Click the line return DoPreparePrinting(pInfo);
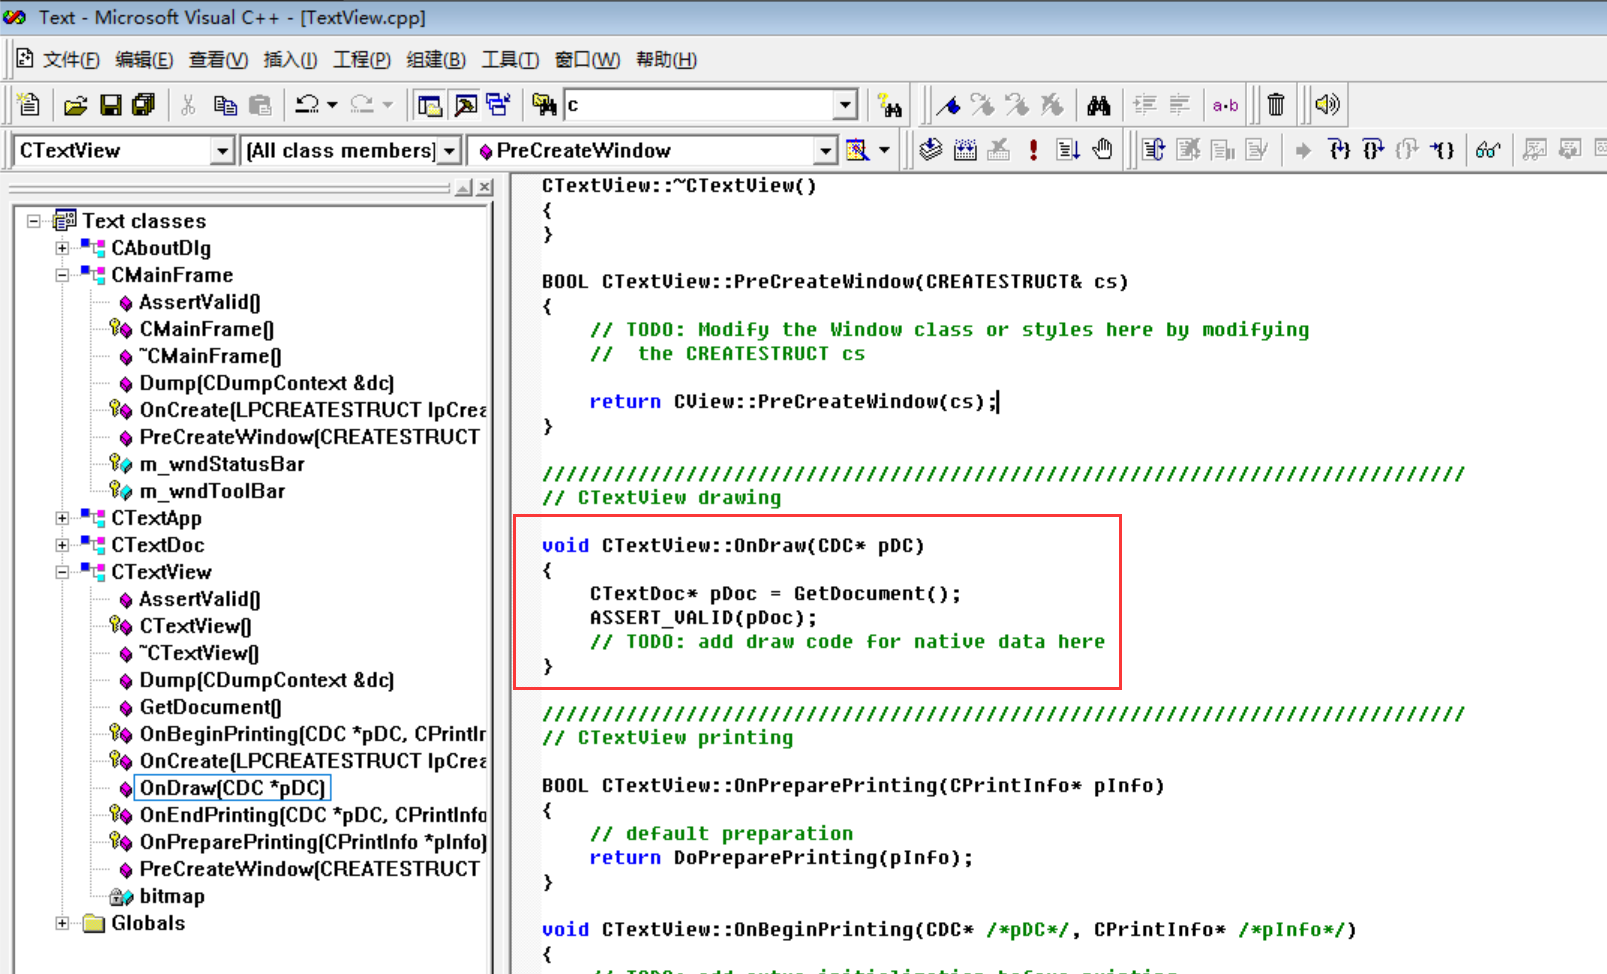 click(781, 858)
